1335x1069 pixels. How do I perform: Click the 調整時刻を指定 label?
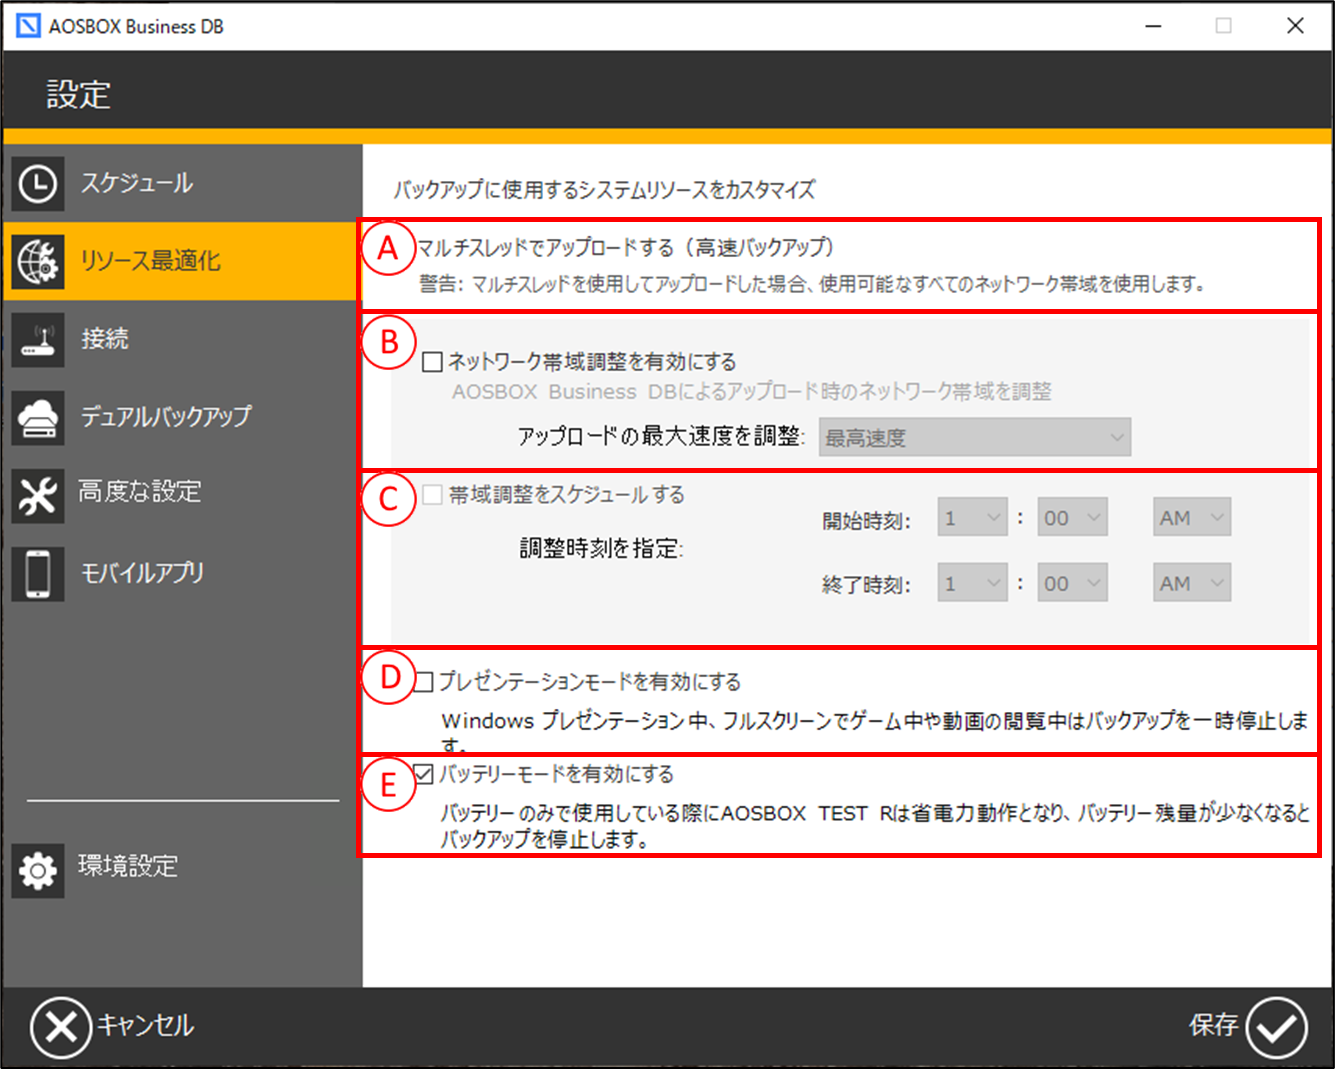coord(602,548)
